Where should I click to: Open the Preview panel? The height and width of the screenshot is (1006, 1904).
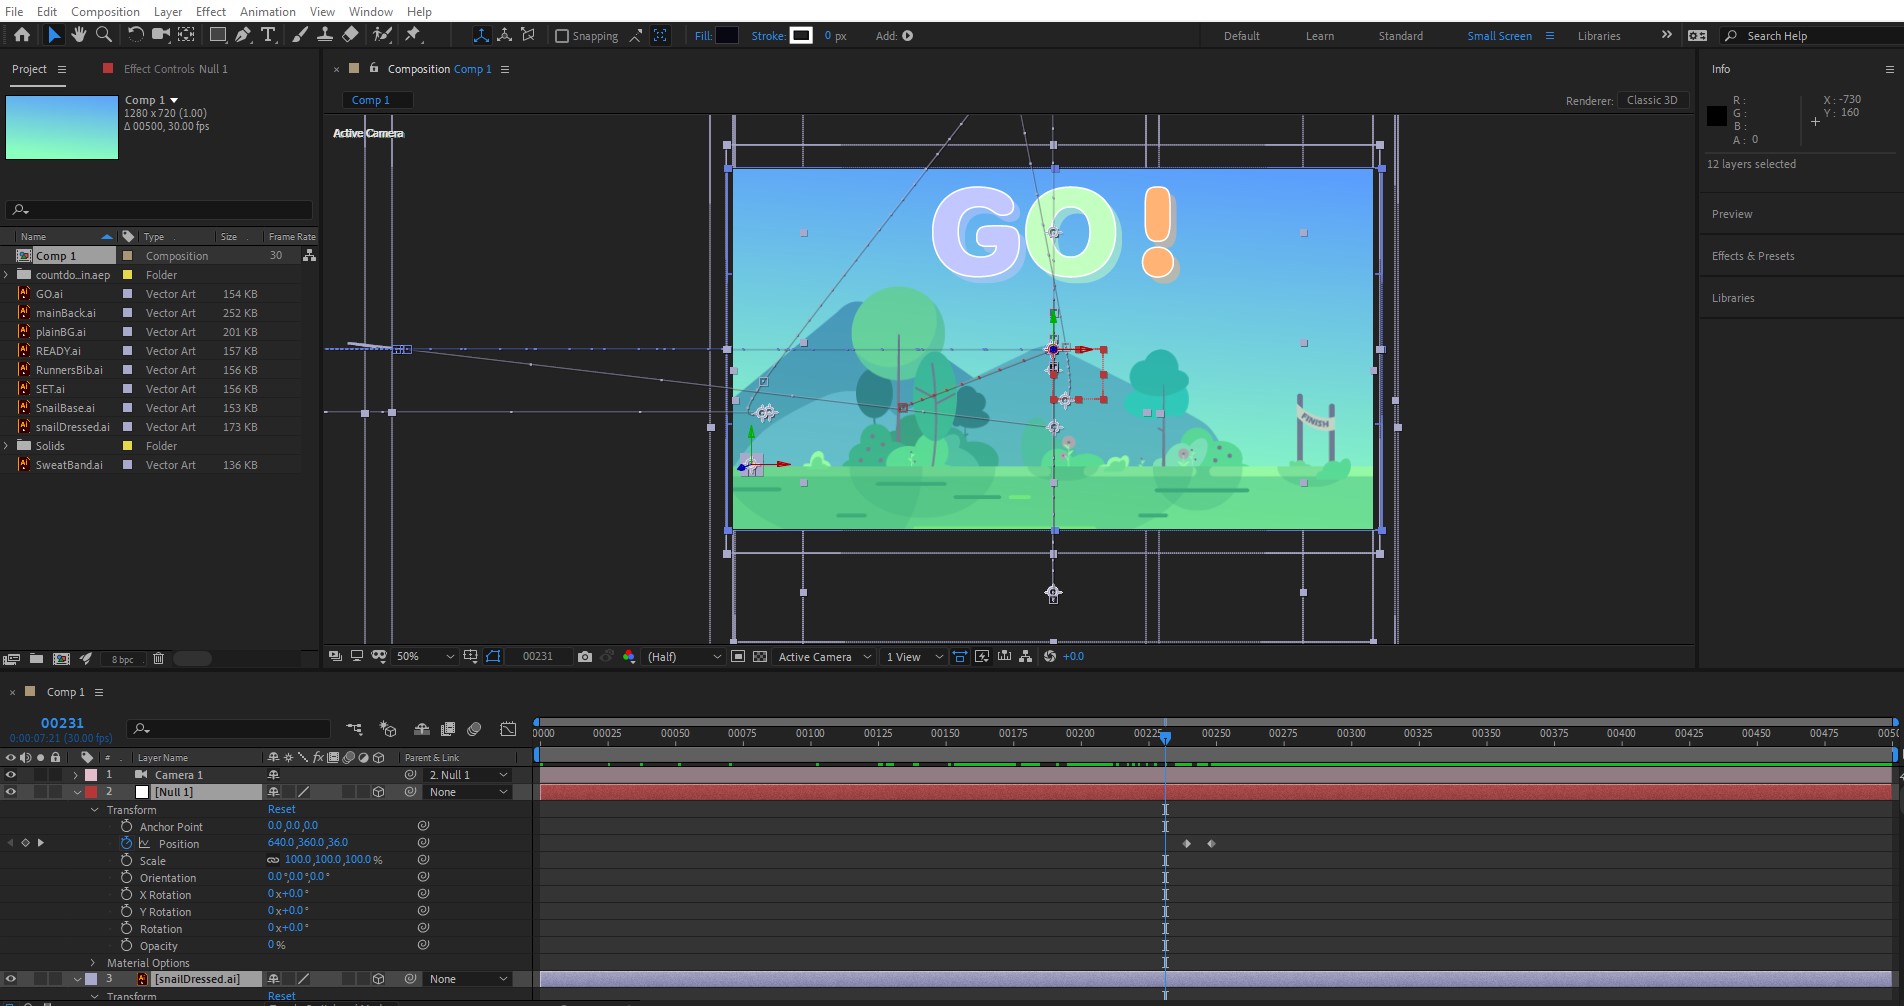[x=1731, y=214]
